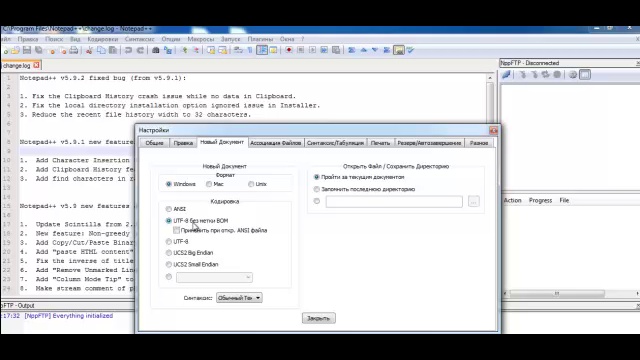The height and width of the screenshot is (360, 640).
Task: Open the Синтаксис 'Обычный Тек' dropdown
Action: click(239, 298)
